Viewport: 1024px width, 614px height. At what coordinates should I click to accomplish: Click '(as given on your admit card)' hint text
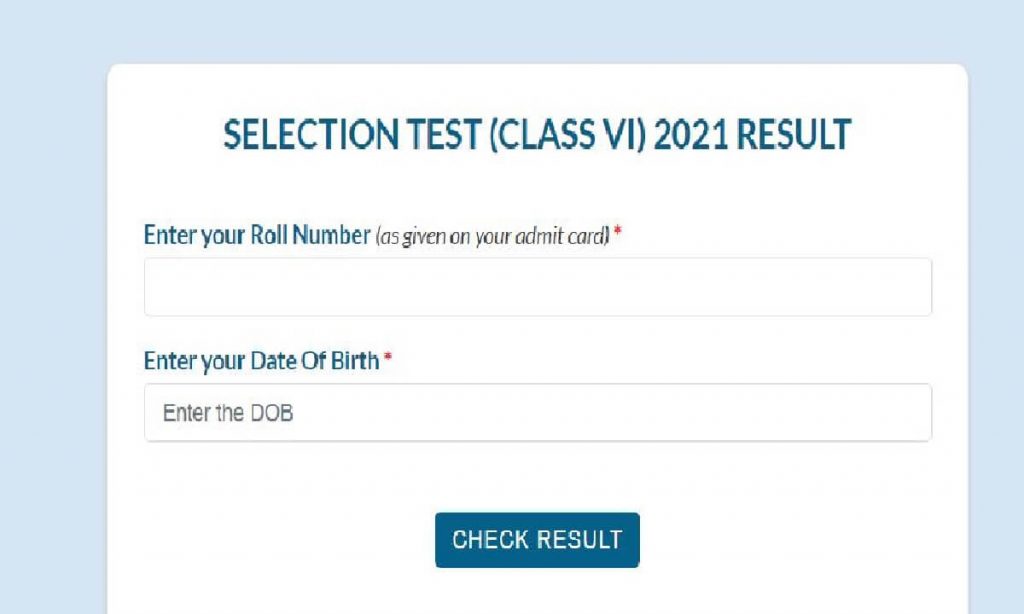coord(496,236)
